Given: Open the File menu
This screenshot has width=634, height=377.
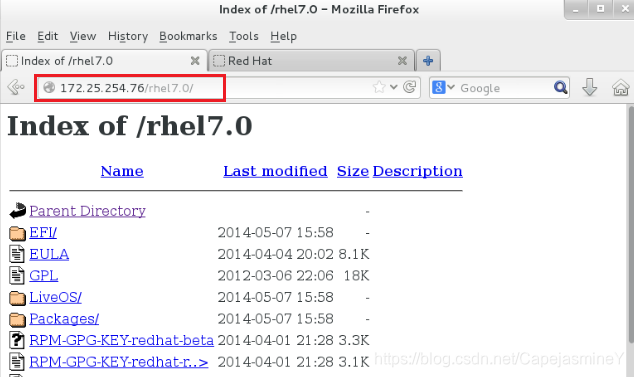Looking at the screenshot, I should pyautogui.click(x=16, y=36).
